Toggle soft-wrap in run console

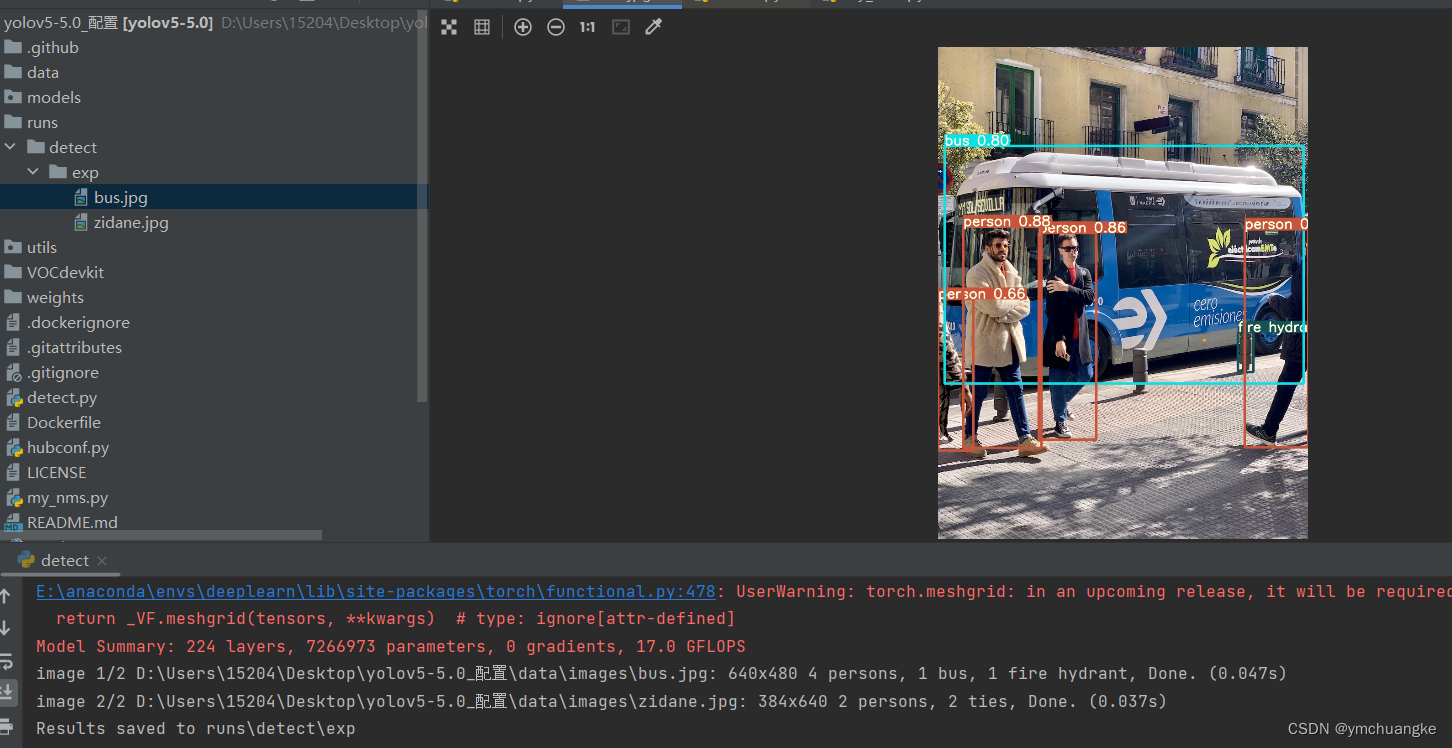(x=6, y=661)
